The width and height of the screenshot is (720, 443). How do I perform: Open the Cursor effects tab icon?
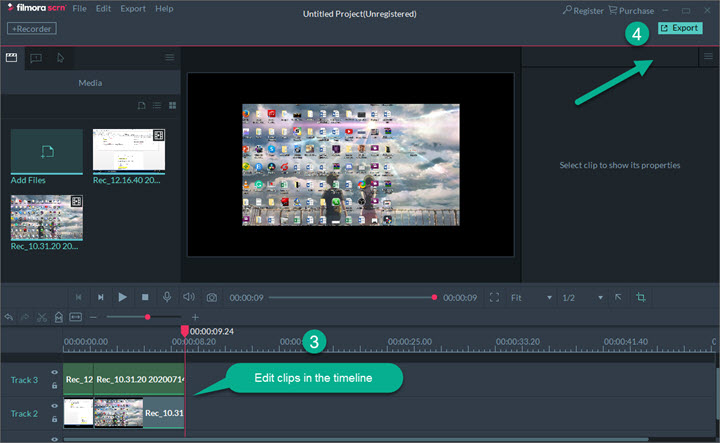click(x=60, y=58)
